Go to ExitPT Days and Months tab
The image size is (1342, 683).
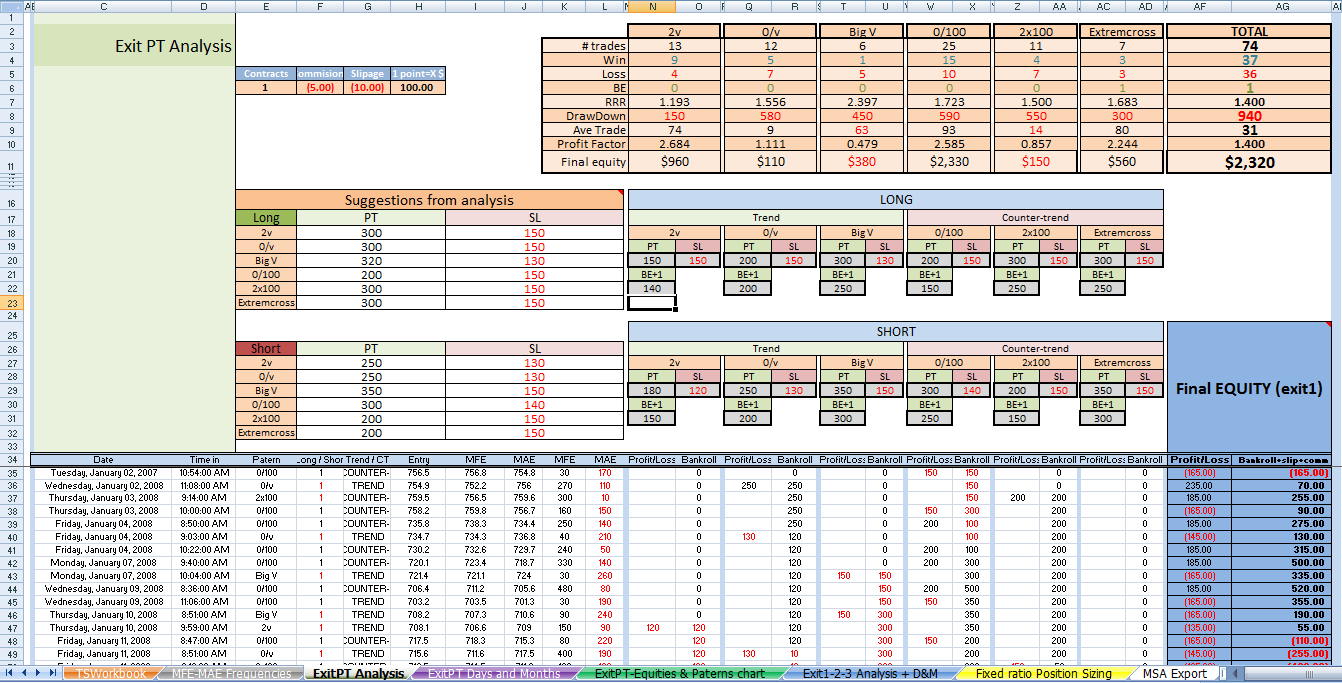[493, 674]
